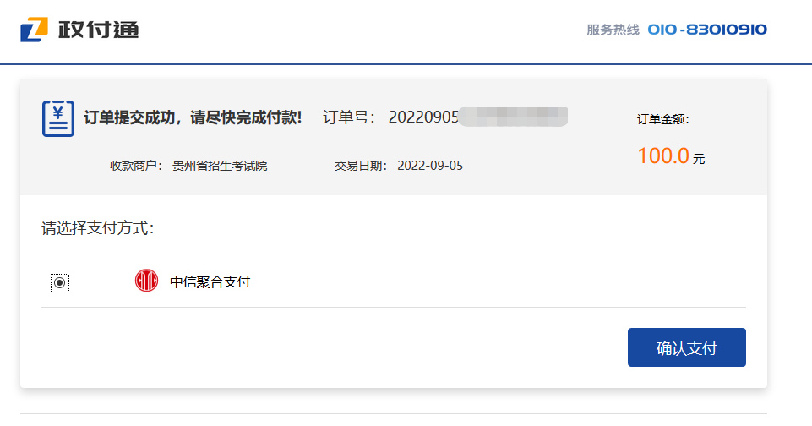Click the 订单号 label
The height and width of the screenshot is (426, 812).
click(x=349, y=117)
